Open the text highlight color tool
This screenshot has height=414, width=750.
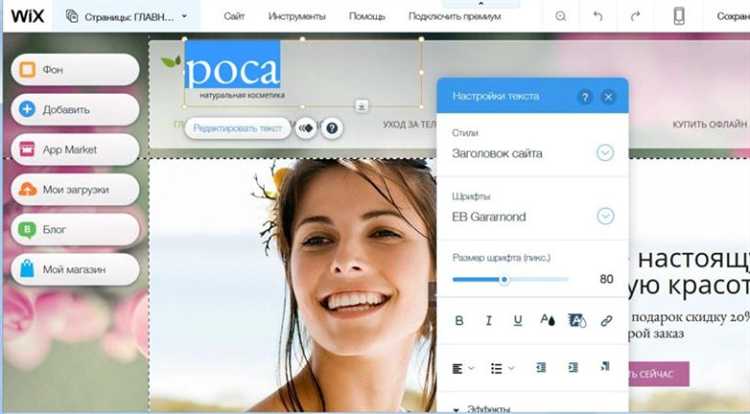(x=576, y=320)
